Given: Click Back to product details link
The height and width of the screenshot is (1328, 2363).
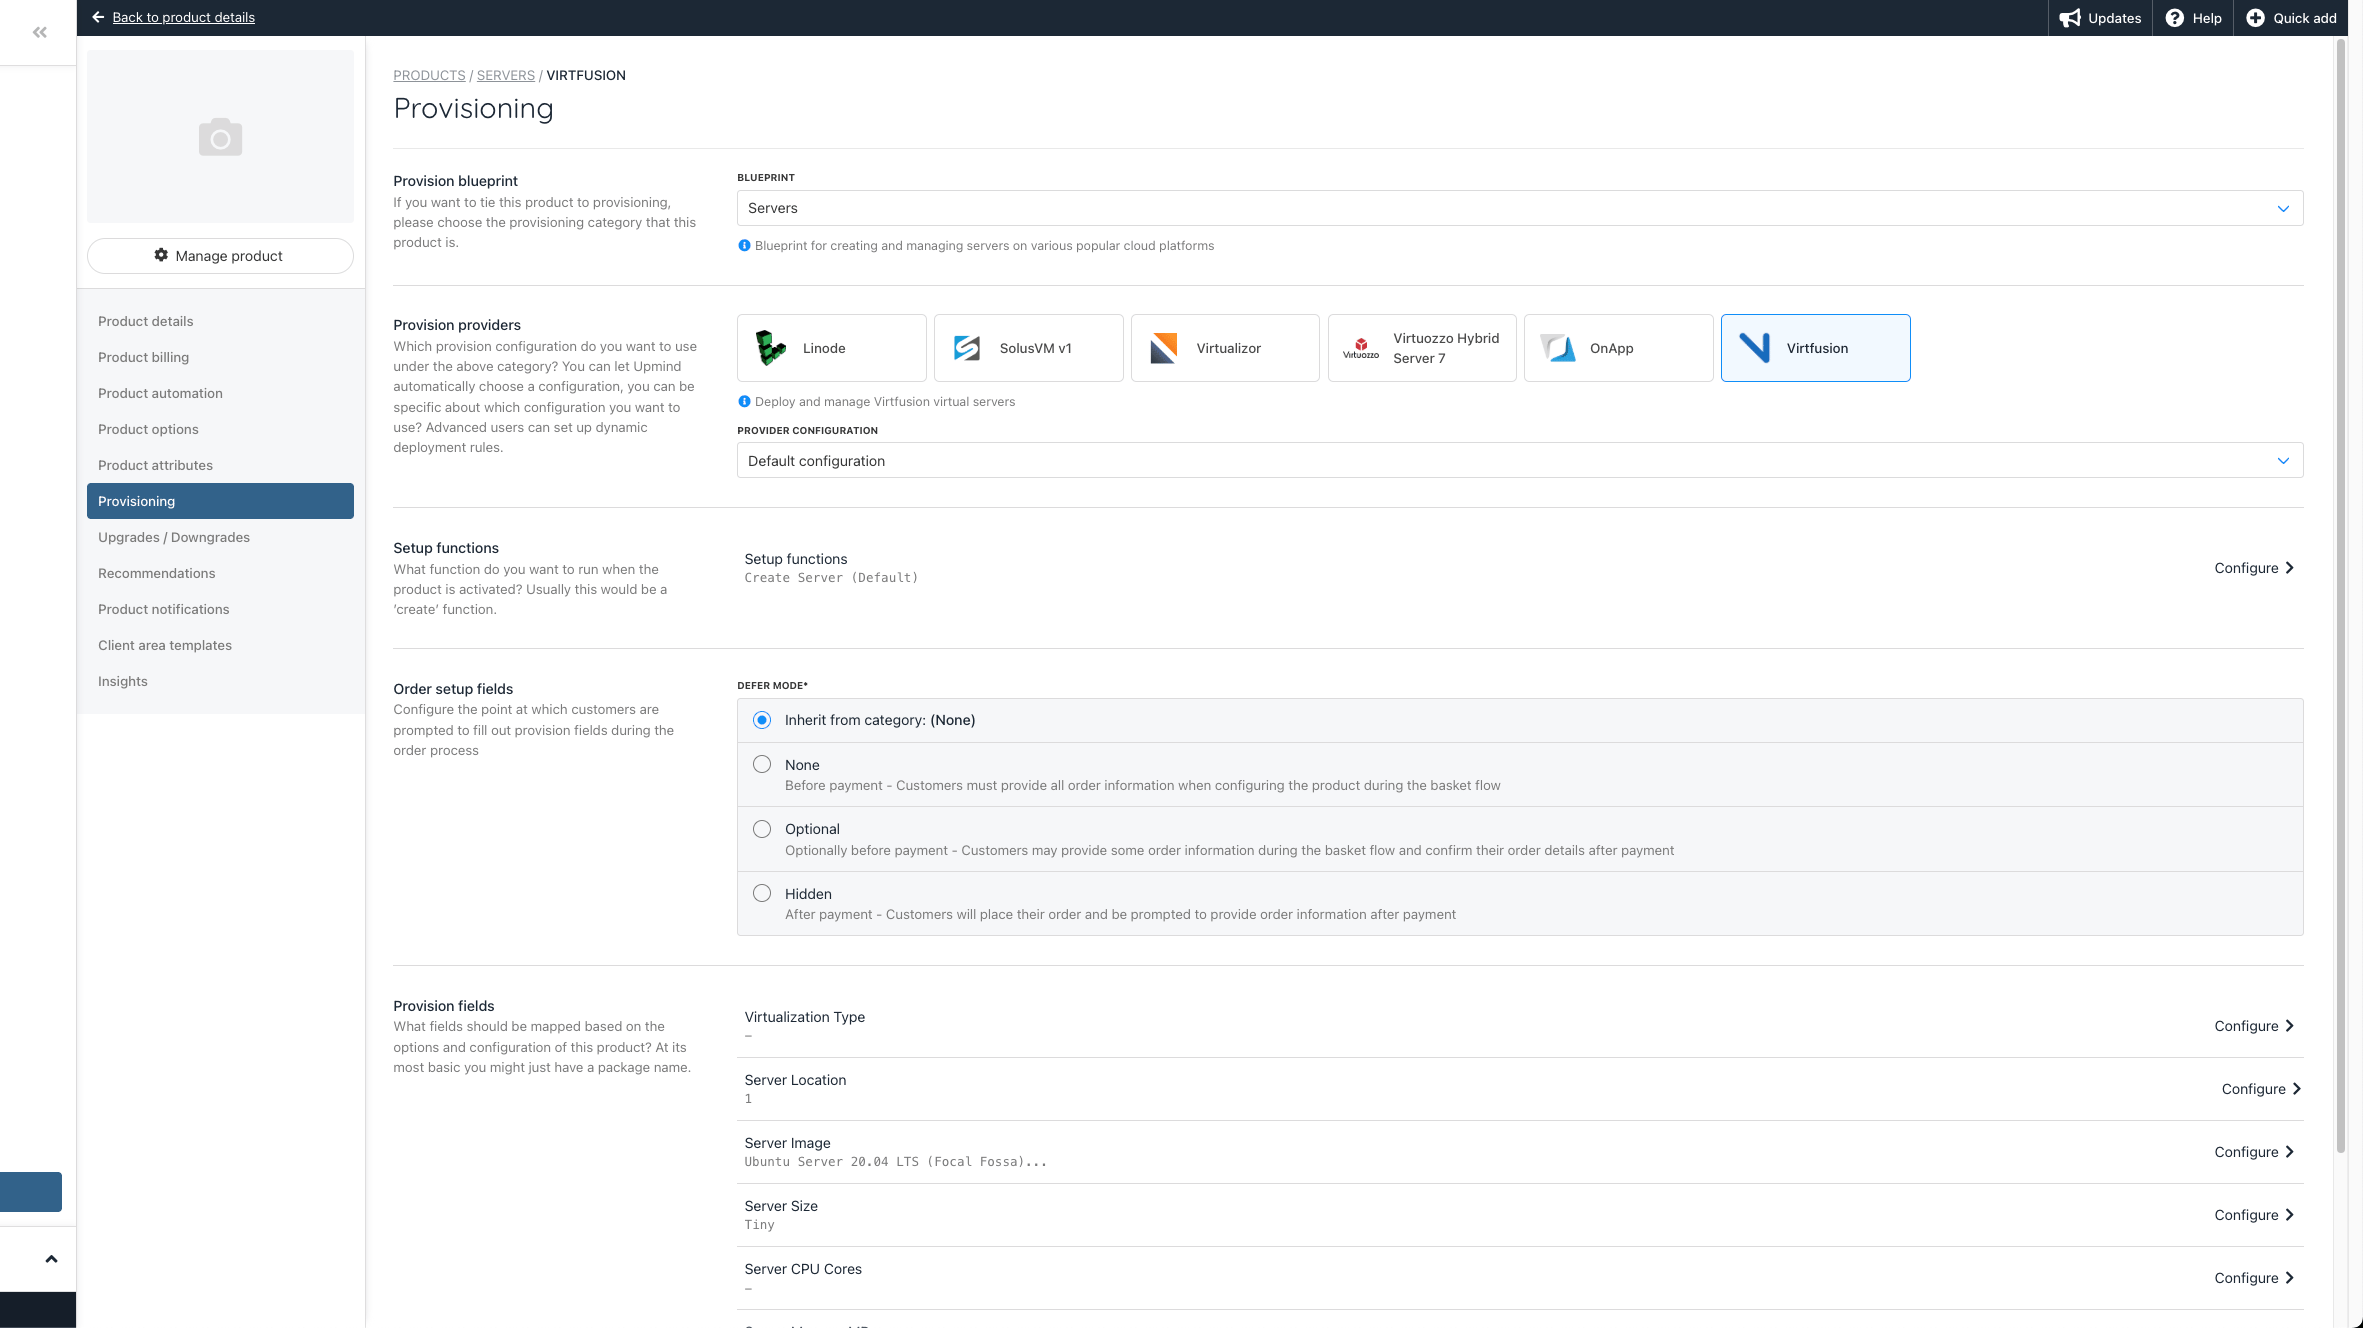Looking at the screenshot, I should (183, 17).
